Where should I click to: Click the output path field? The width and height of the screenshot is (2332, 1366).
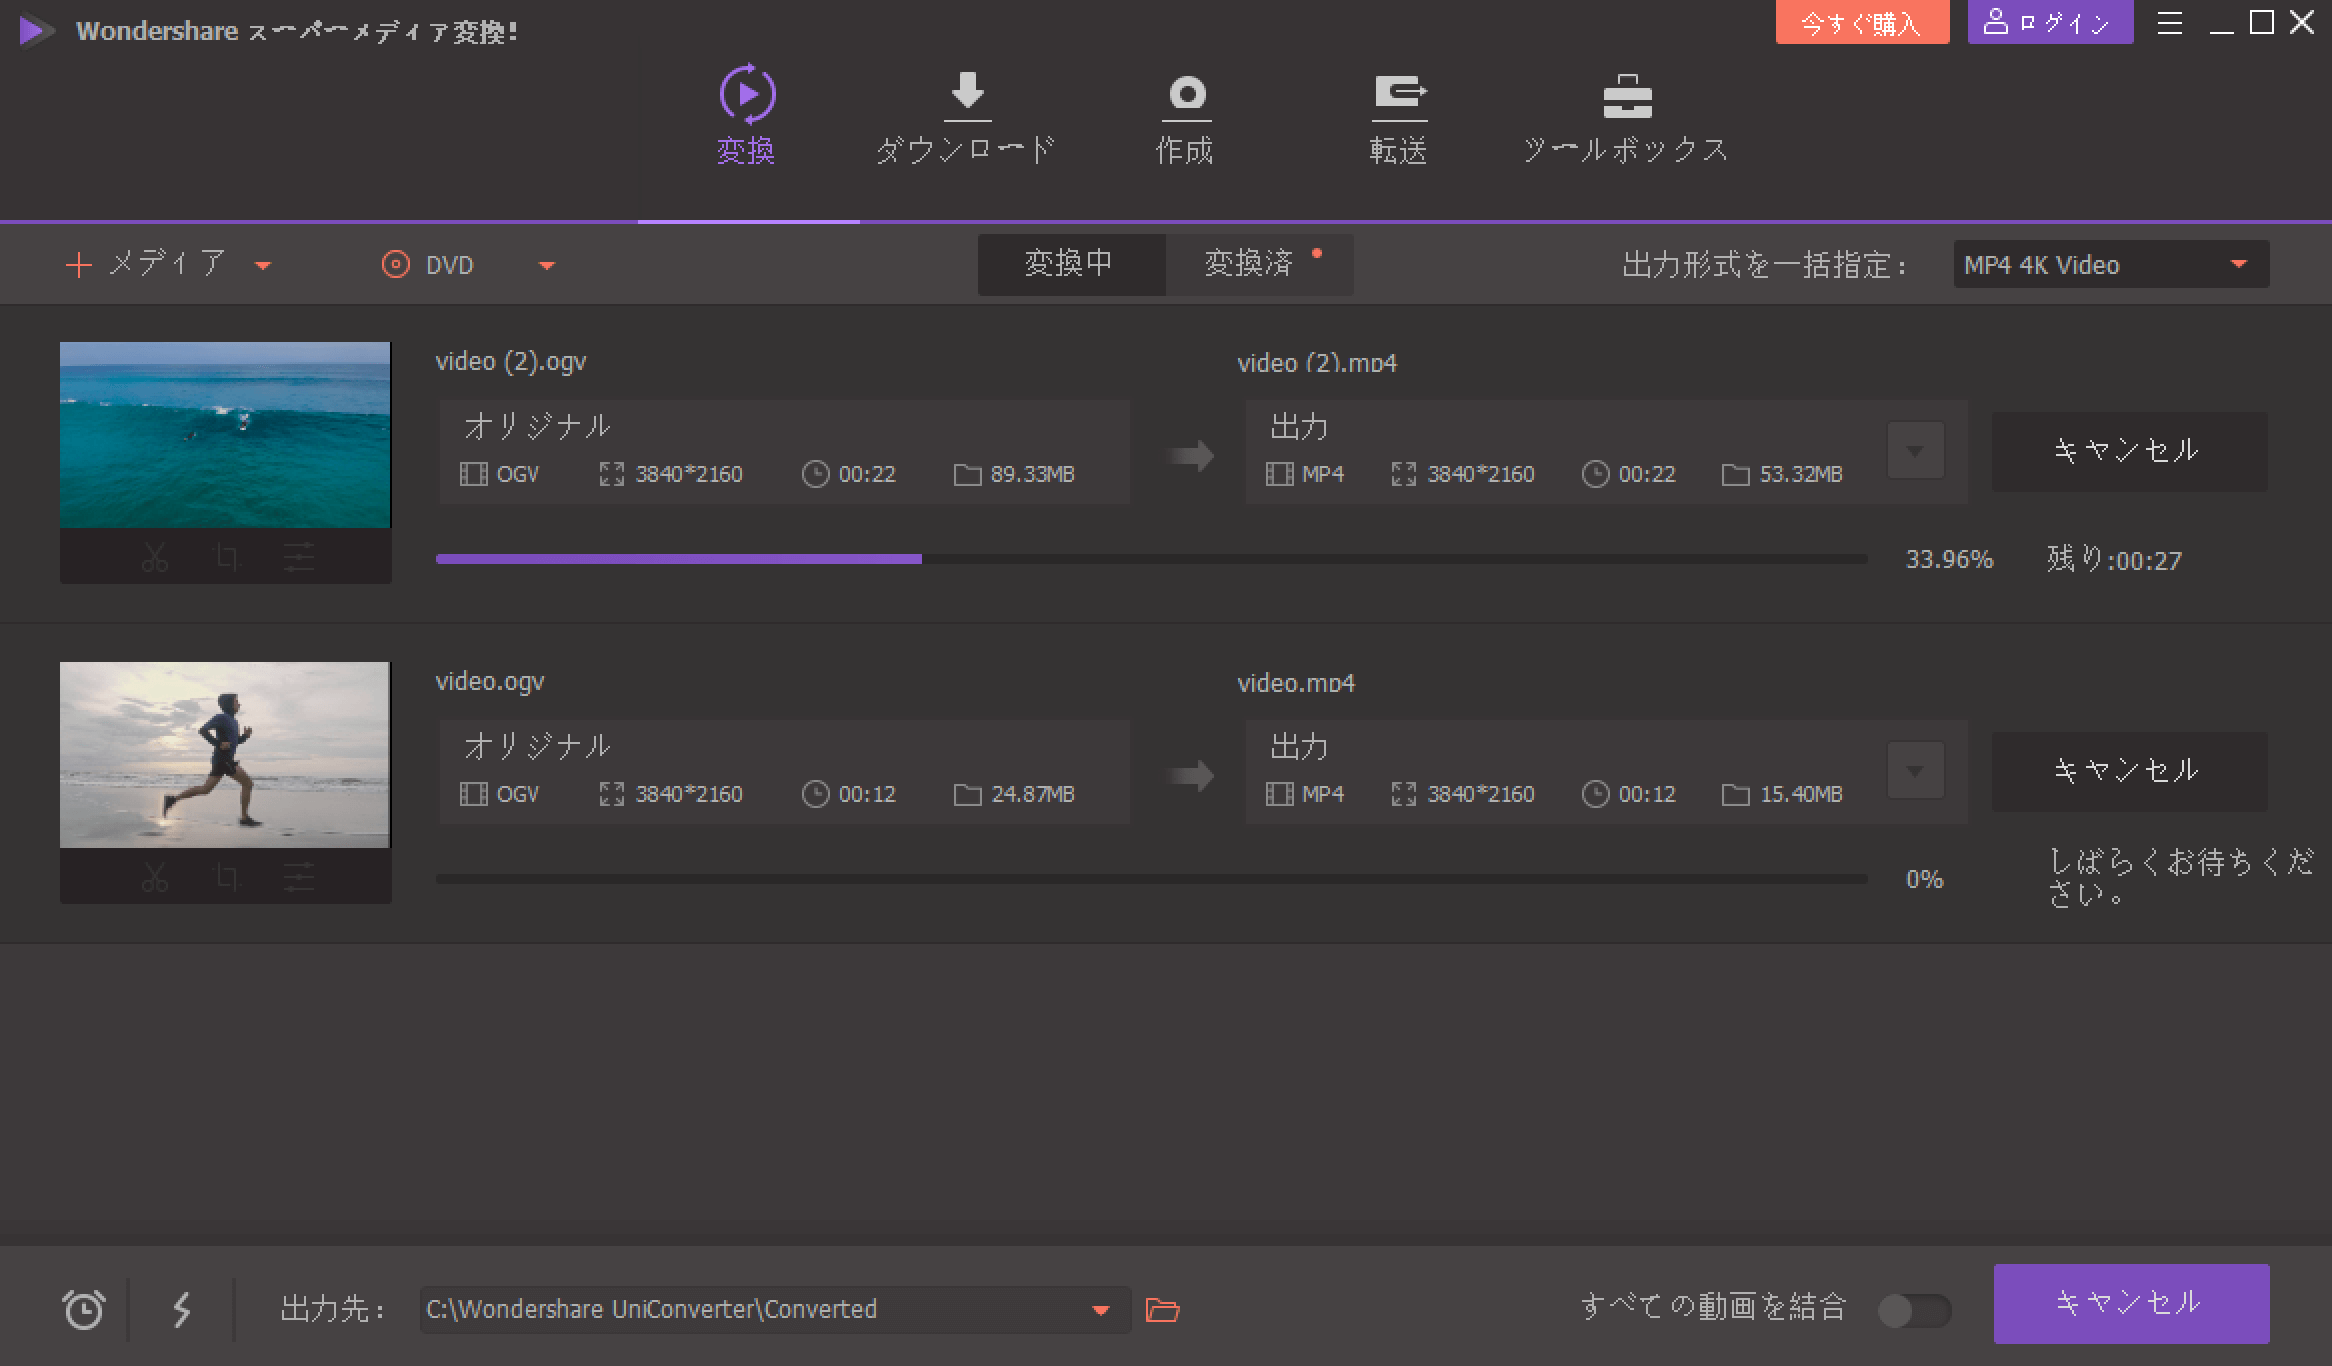click(x=775, y=1309)
